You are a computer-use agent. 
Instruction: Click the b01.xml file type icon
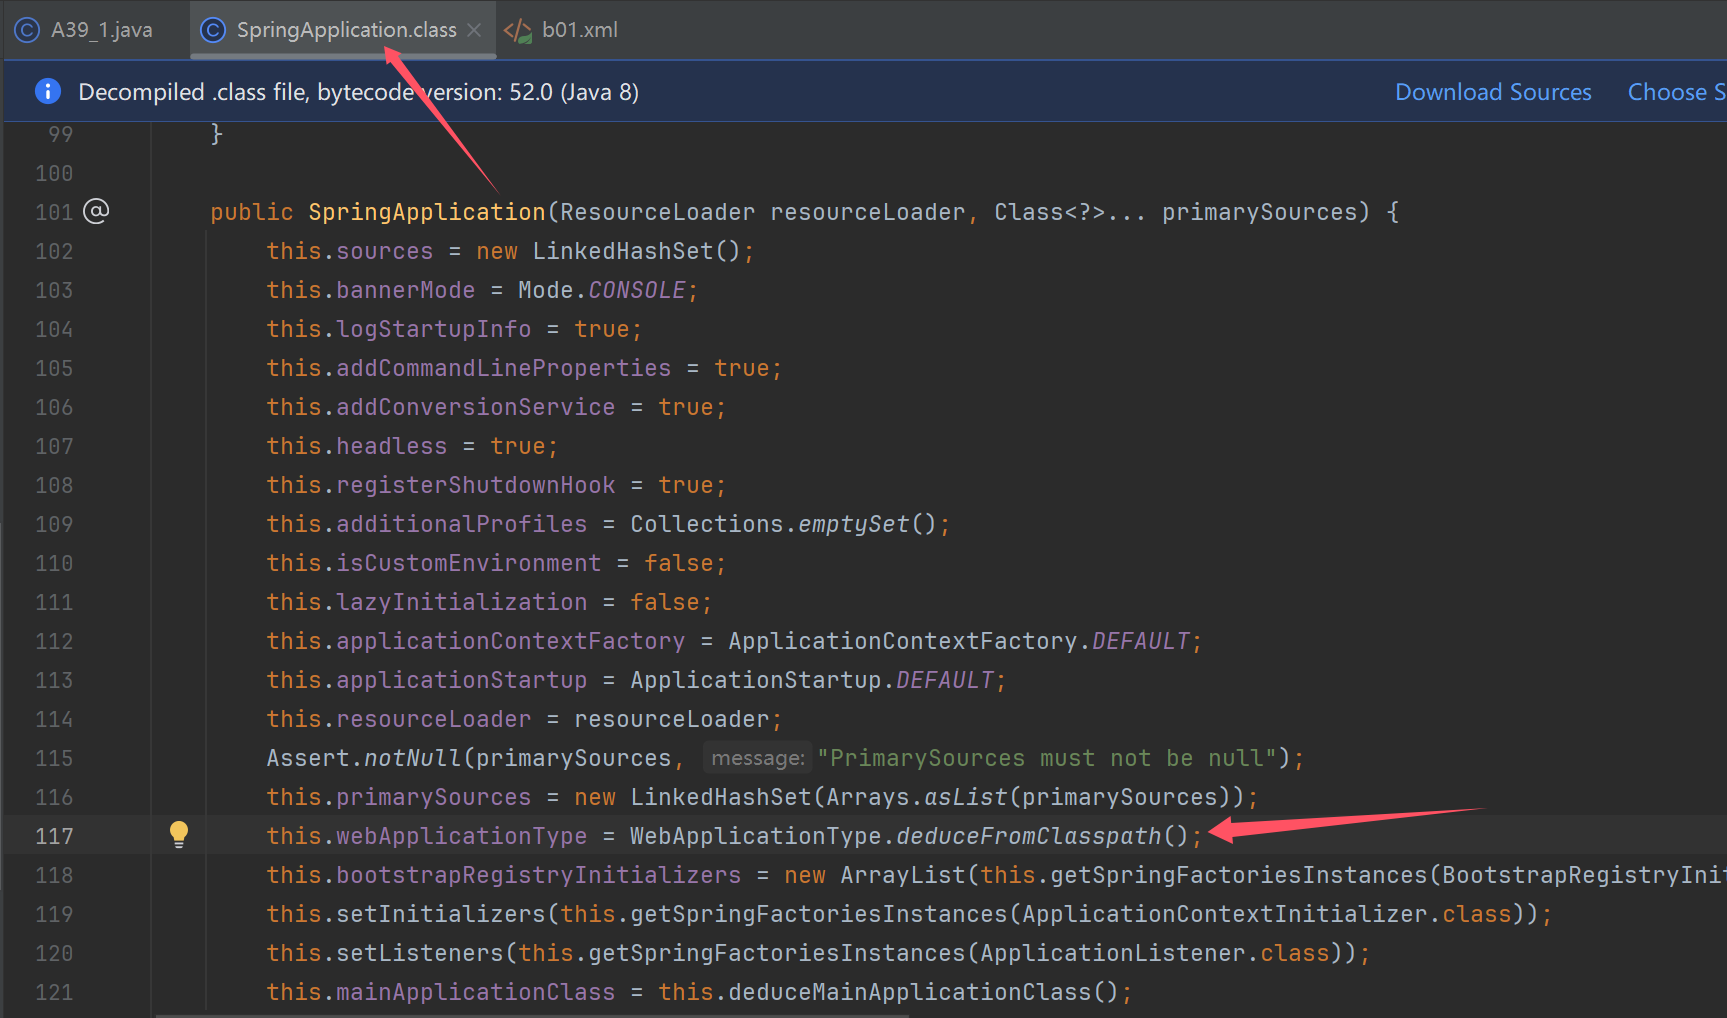(518, 30)
